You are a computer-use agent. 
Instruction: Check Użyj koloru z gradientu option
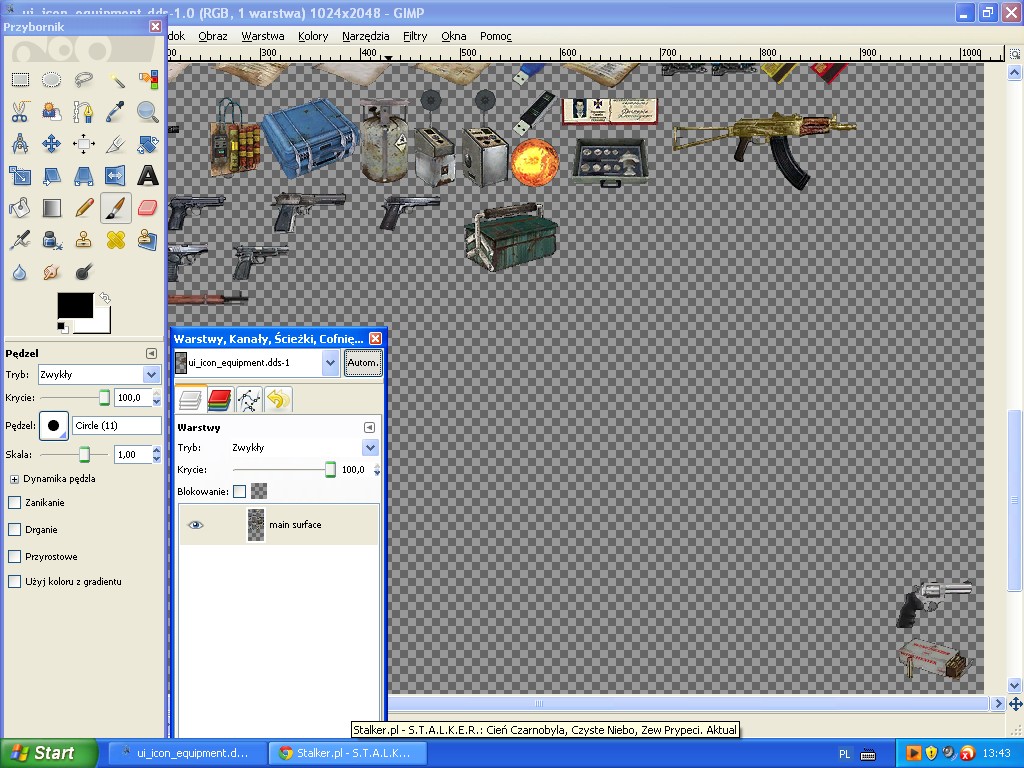[14, 581]
